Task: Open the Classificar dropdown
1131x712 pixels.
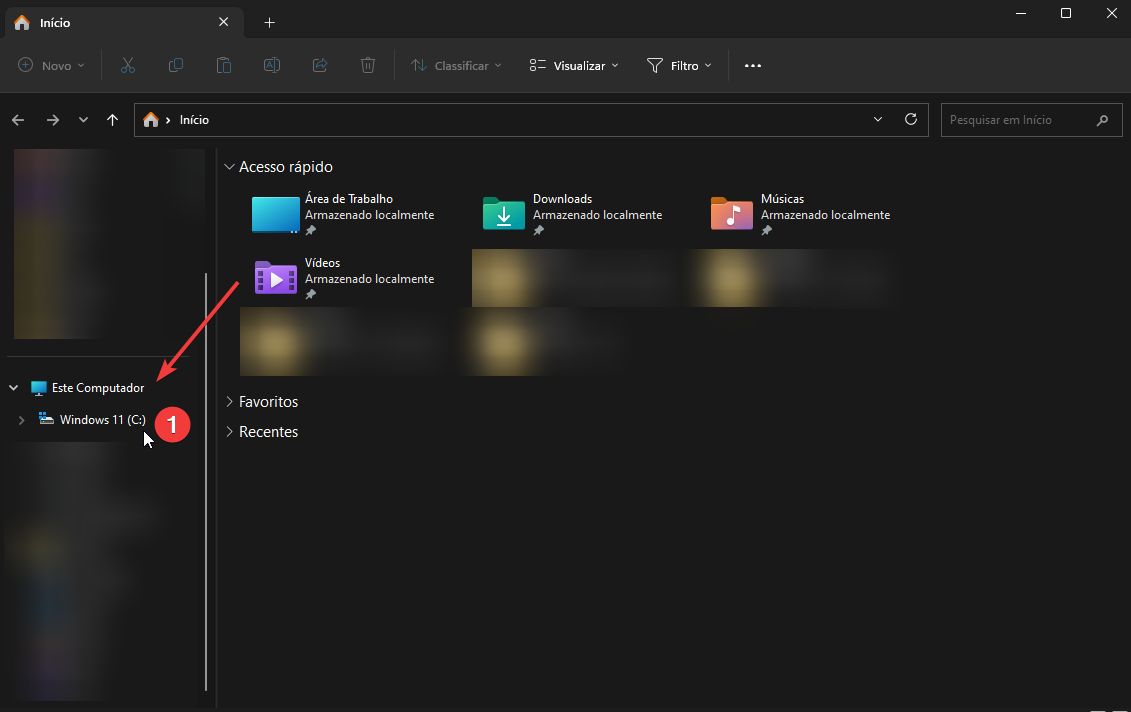Action: tap(456, 65)
